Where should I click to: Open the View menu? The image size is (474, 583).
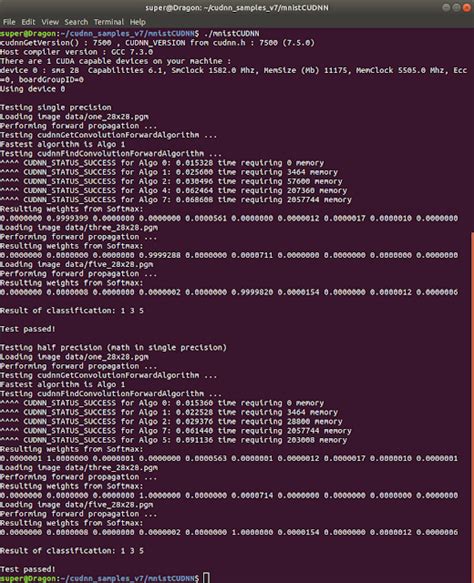click(50, 22)
